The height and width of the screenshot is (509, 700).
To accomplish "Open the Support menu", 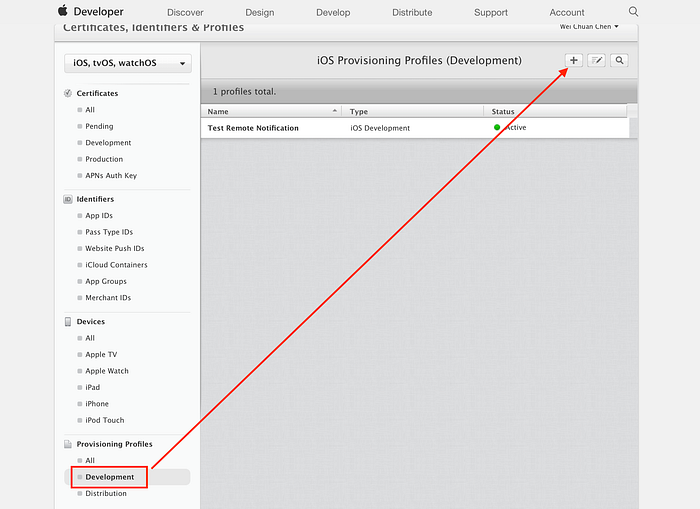I will point(491,13).
